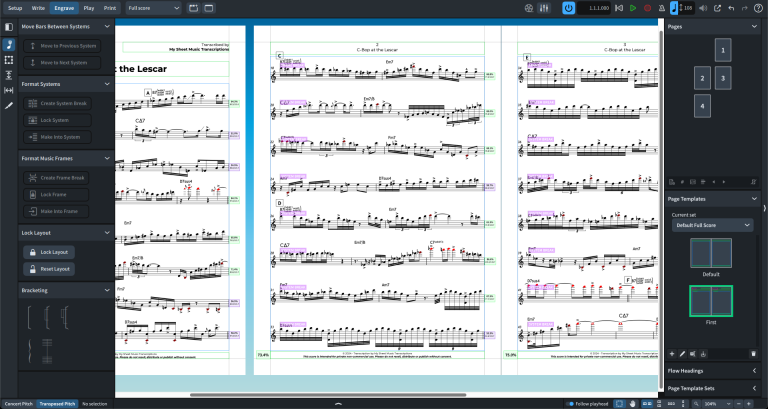768x409 pixels.
Task: Open the Help question mark menu
Action: (x=758, y=8)
